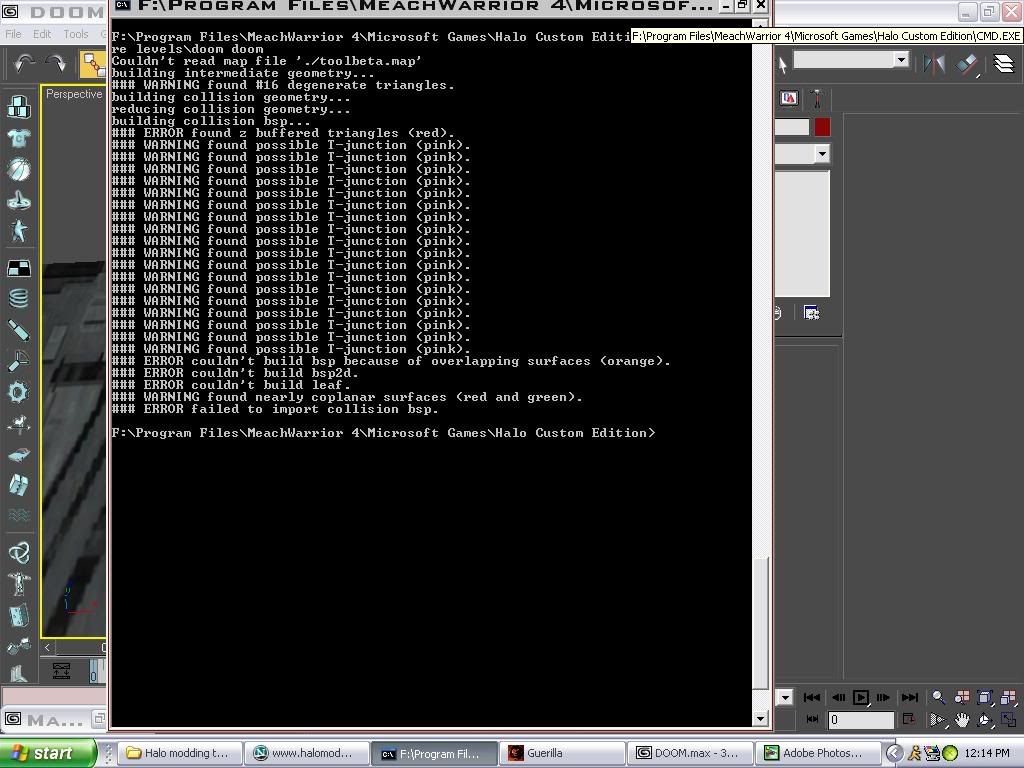
Task: Open the File menu in 3ds Max
Action: tap(13, 34)
